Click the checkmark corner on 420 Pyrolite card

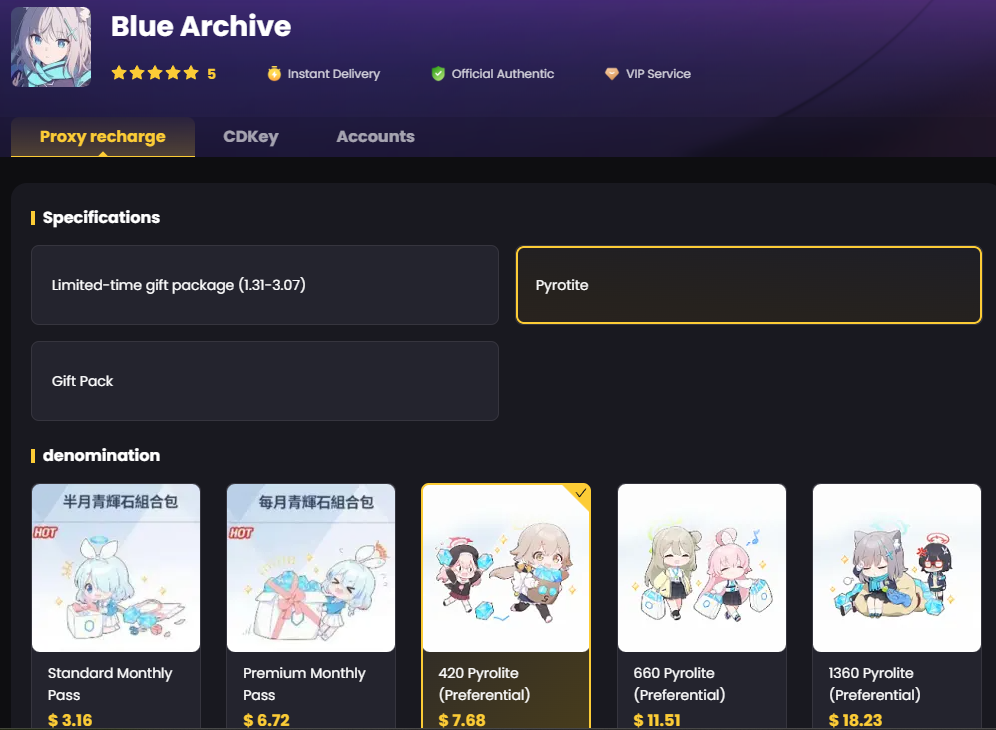[x=580, y=493]
